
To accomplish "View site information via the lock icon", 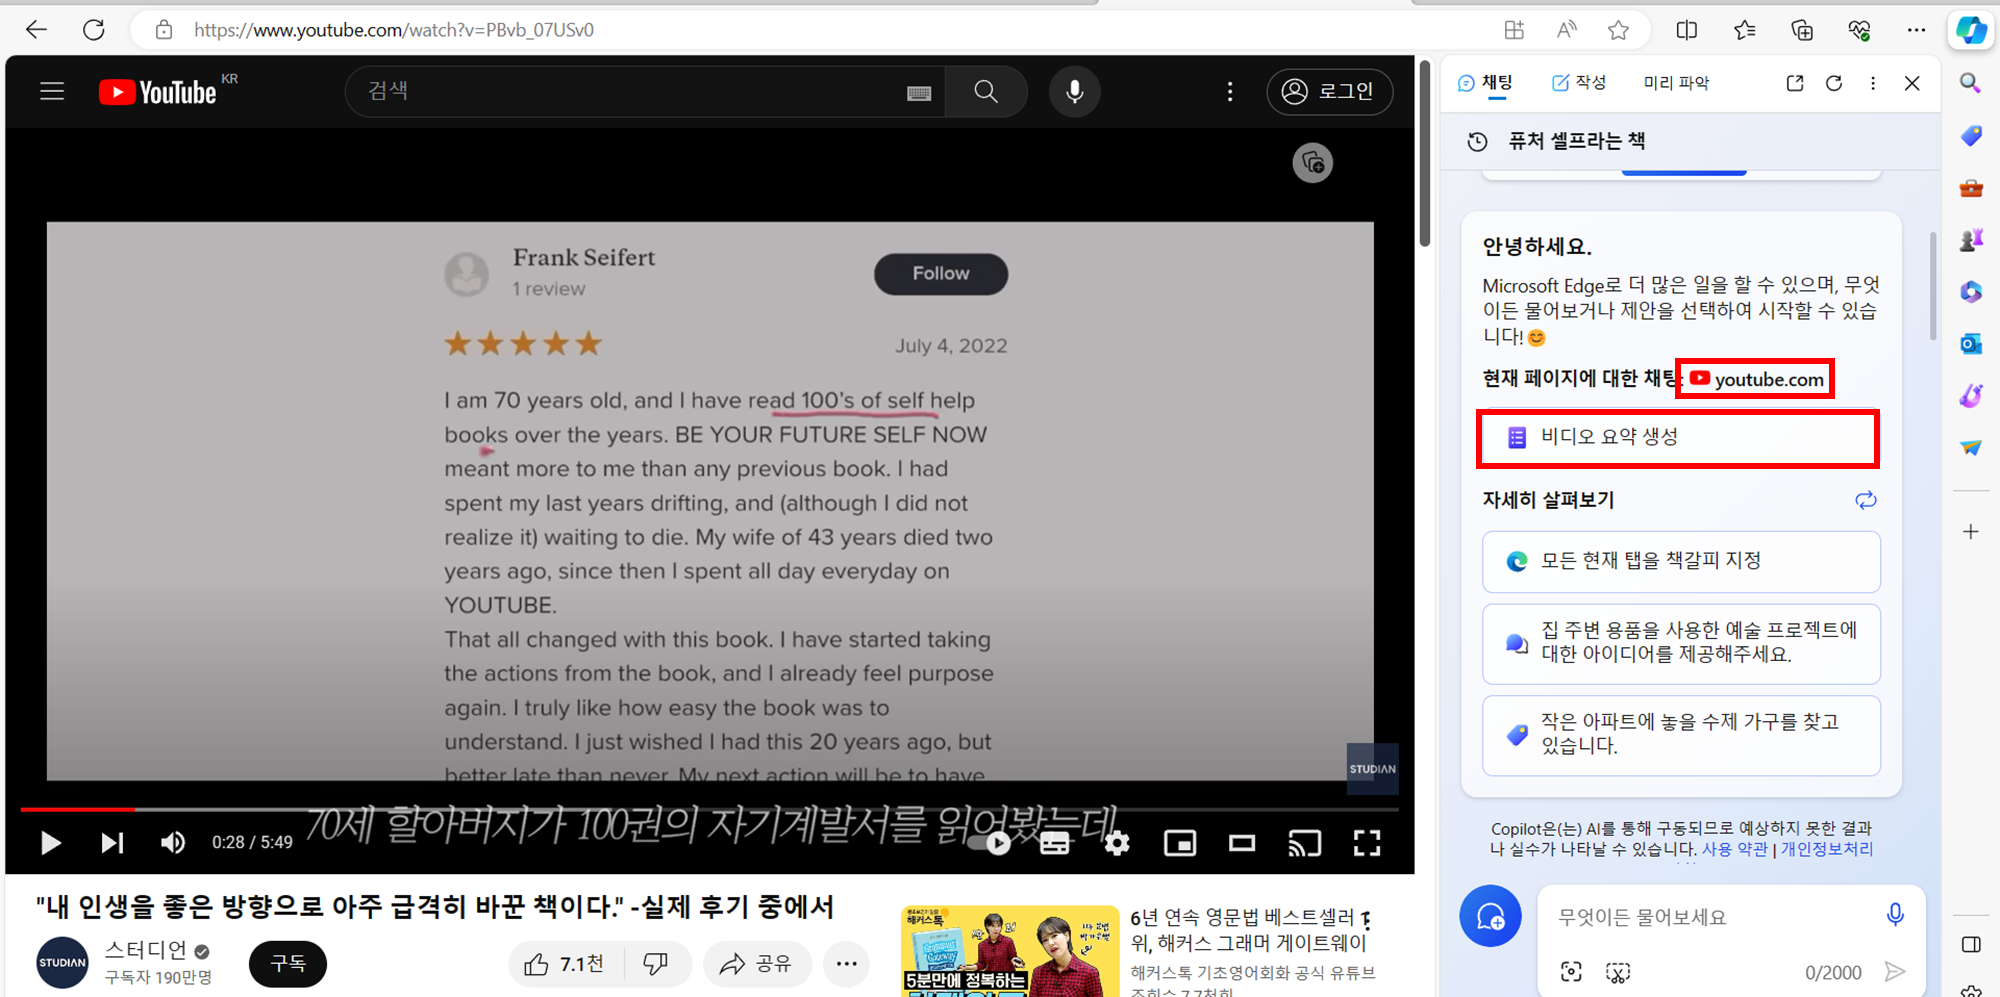I will click(164, 30).
